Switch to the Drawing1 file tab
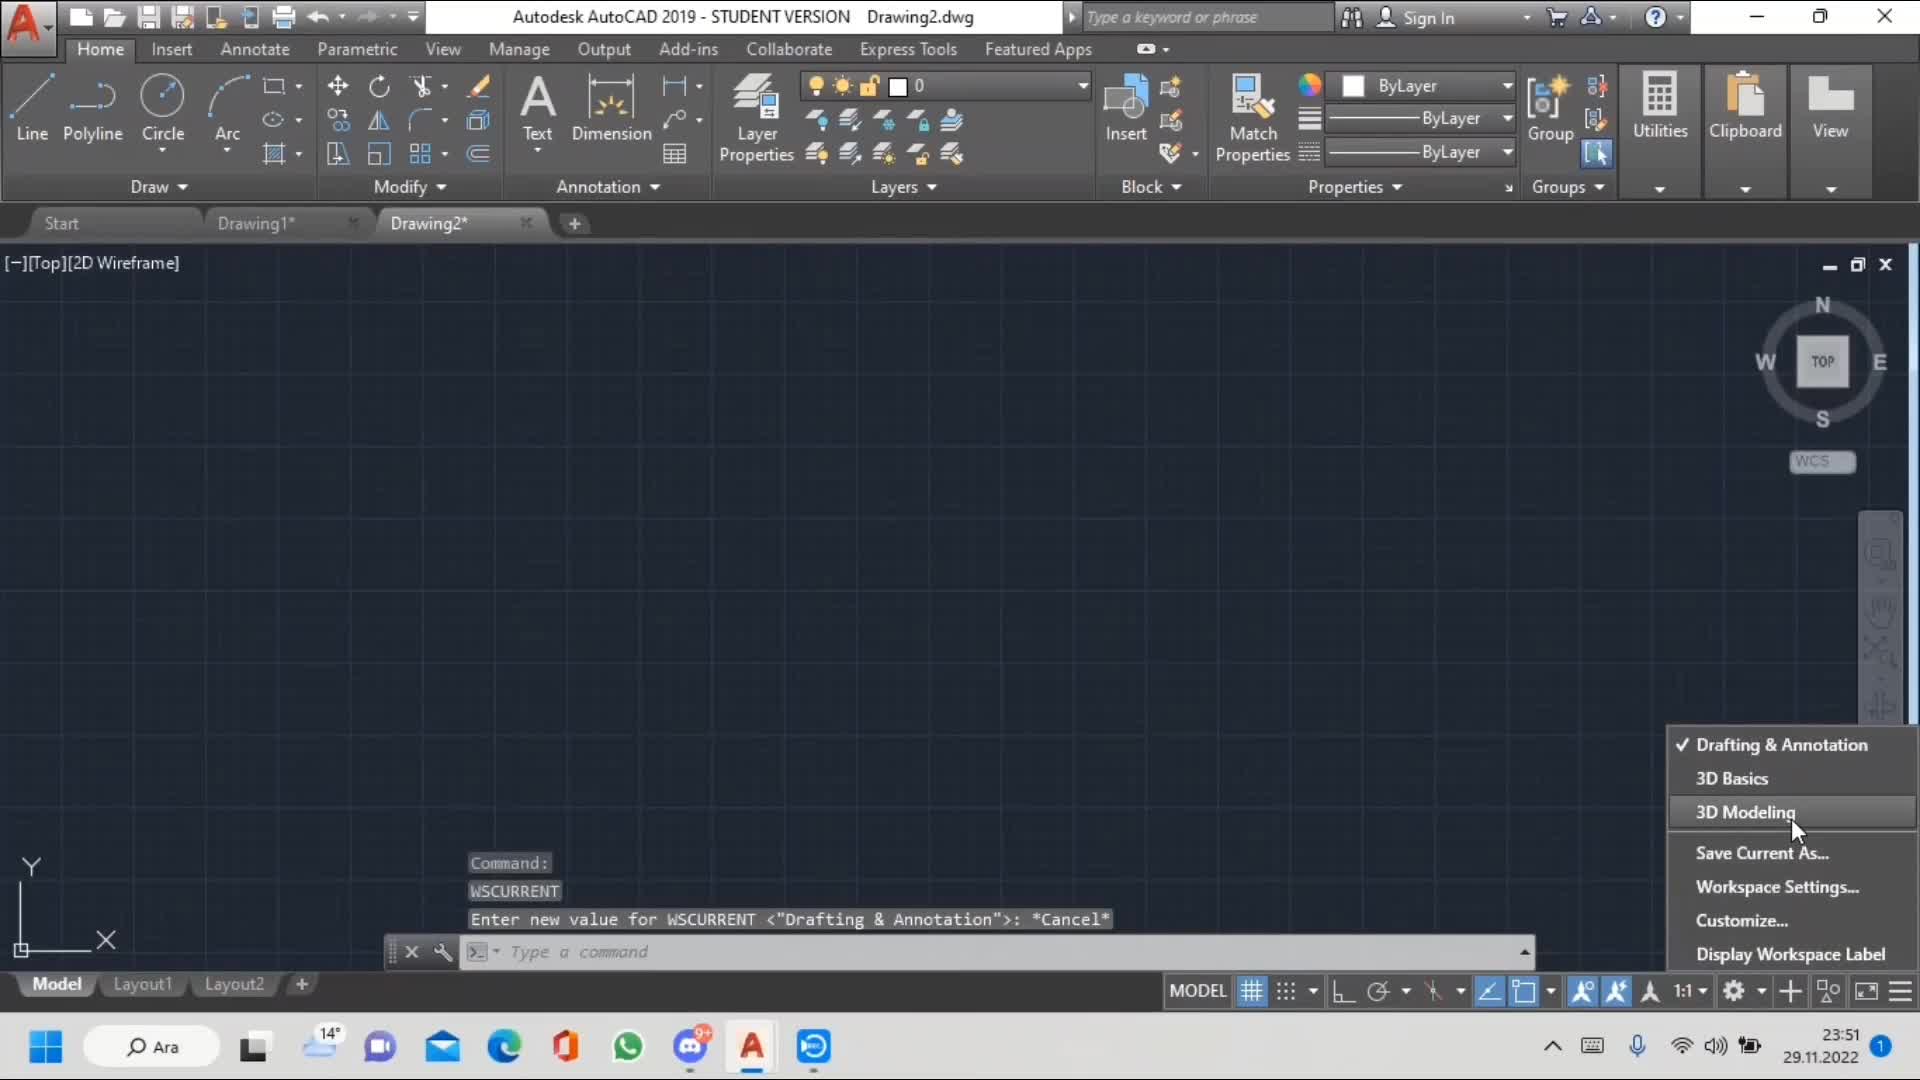The width and height of the screenshot is (1920, 1080). [256, 223]
